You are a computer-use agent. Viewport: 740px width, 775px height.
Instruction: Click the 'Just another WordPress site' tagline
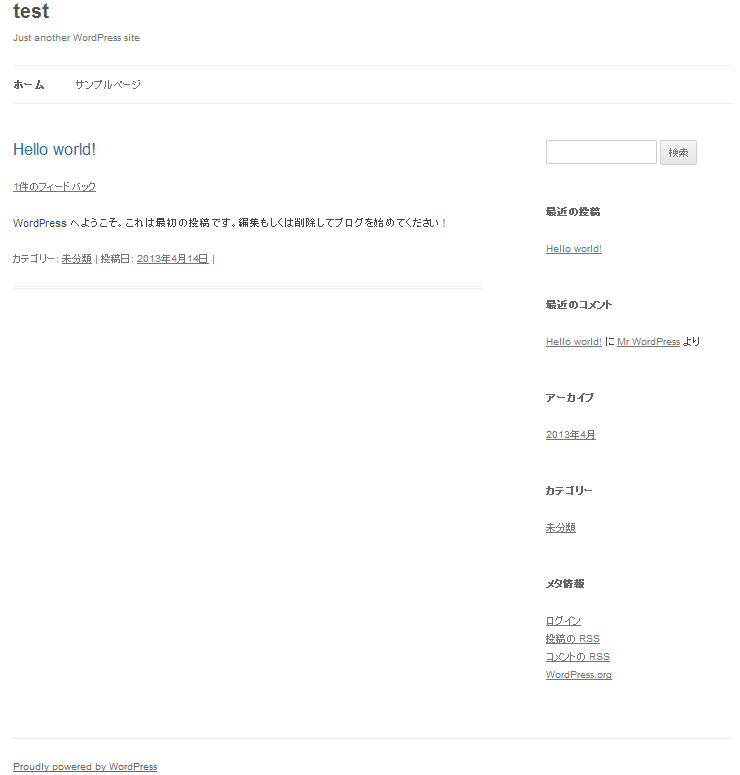pos(76,38)
